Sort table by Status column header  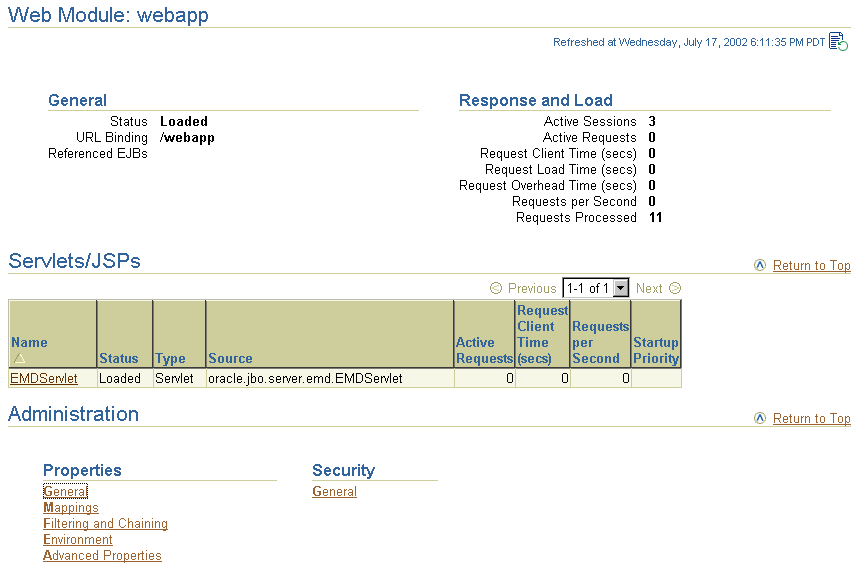pos(118,358)
